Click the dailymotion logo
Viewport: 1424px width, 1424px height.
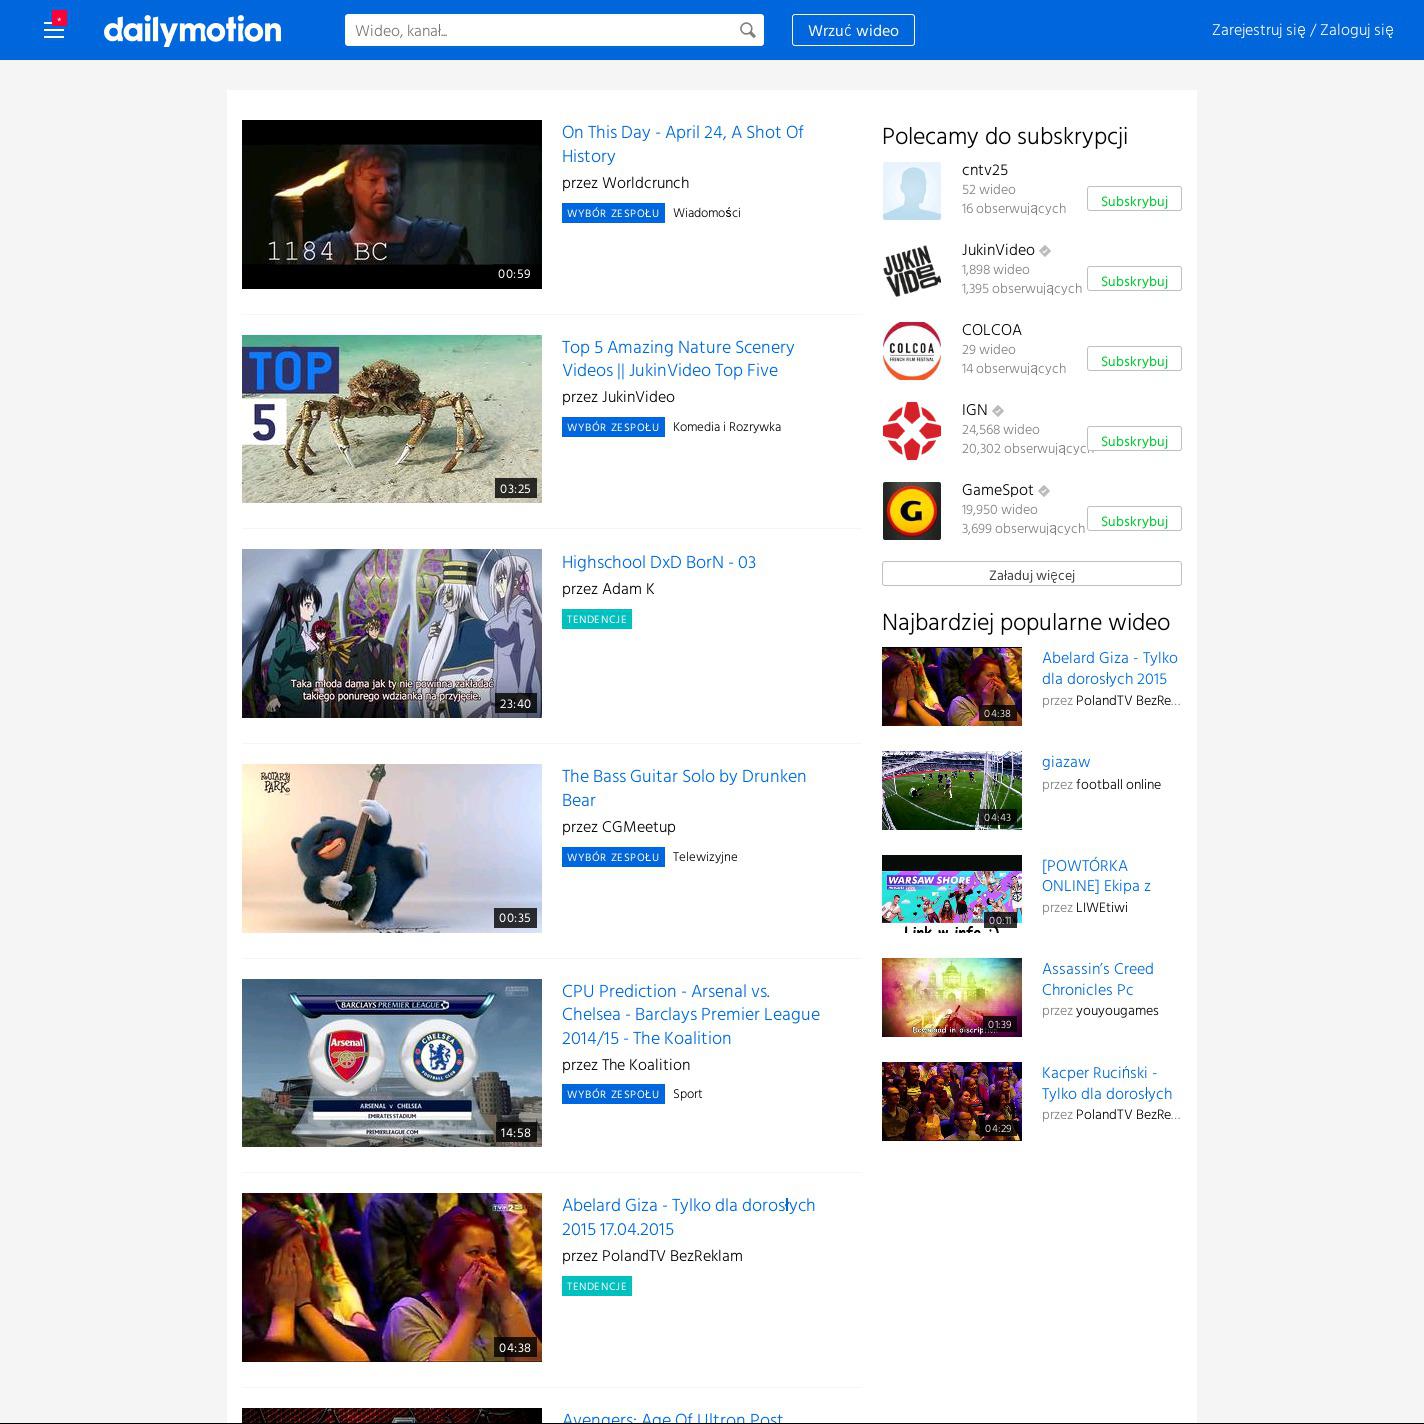(x=192, y=30)
